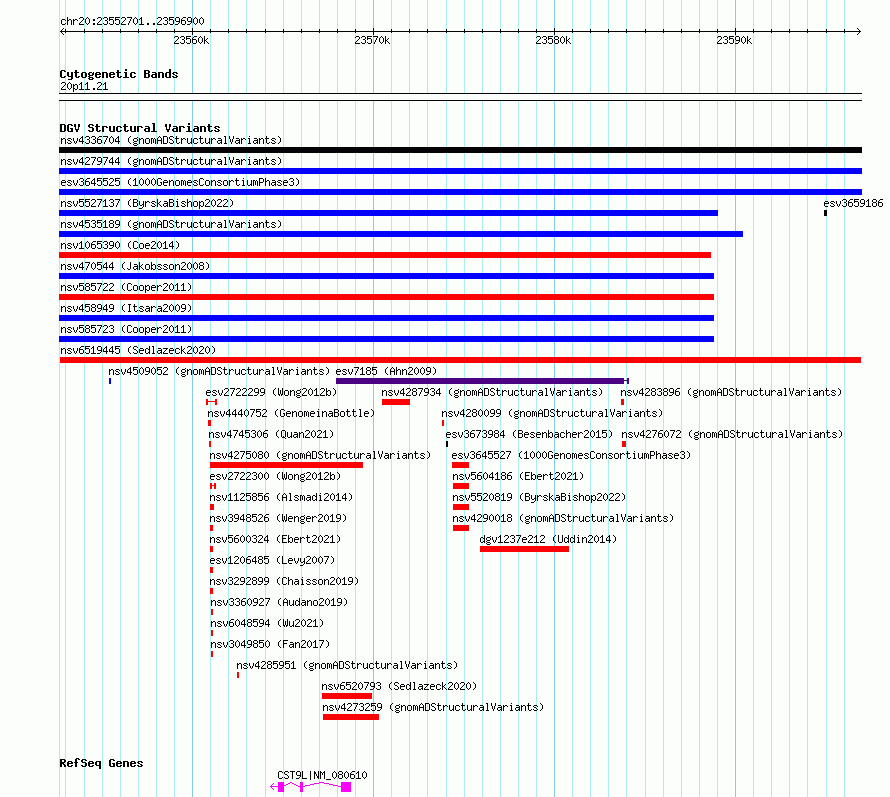This screenshot has width=890, height=797.
Task: Click the nsv585723 Cooper2011 label
Action: [x=126, y=329]
